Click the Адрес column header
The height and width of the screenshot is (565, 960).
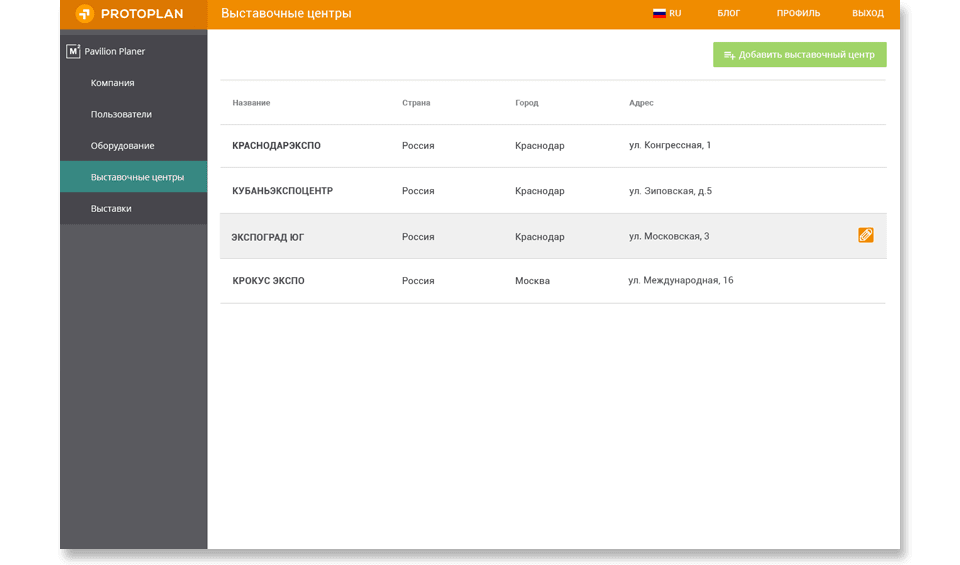pos(641,103)
